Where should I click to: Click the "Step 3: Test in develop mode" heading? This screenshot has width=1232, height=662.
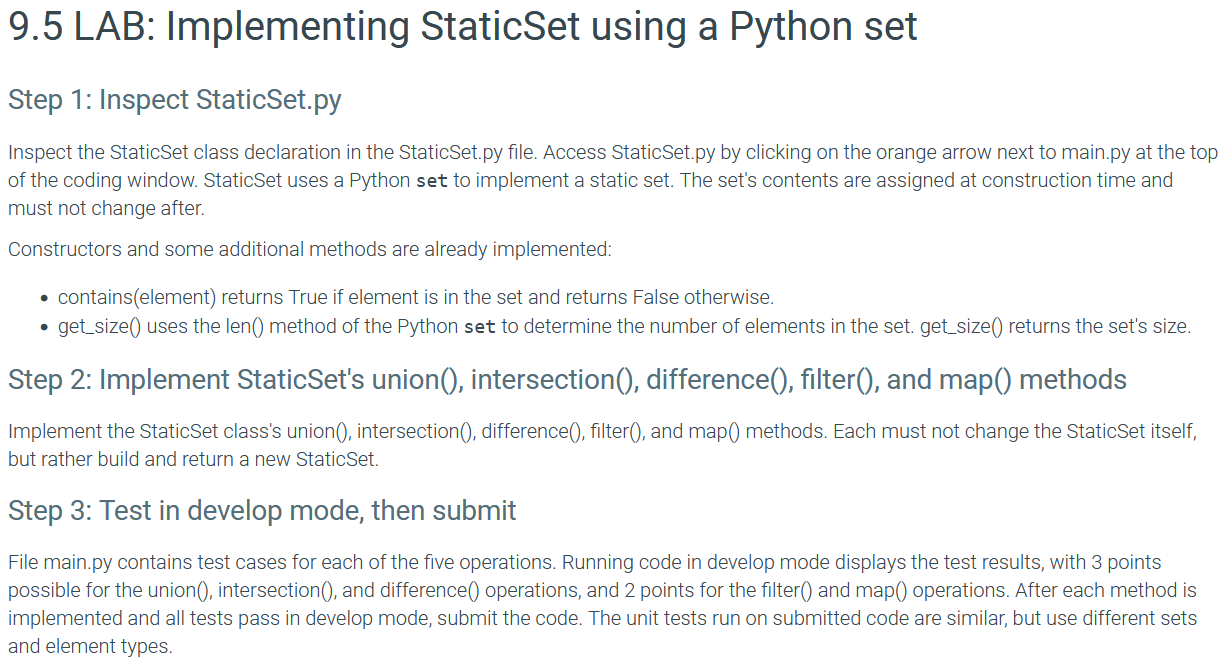[x=262, y=511]
